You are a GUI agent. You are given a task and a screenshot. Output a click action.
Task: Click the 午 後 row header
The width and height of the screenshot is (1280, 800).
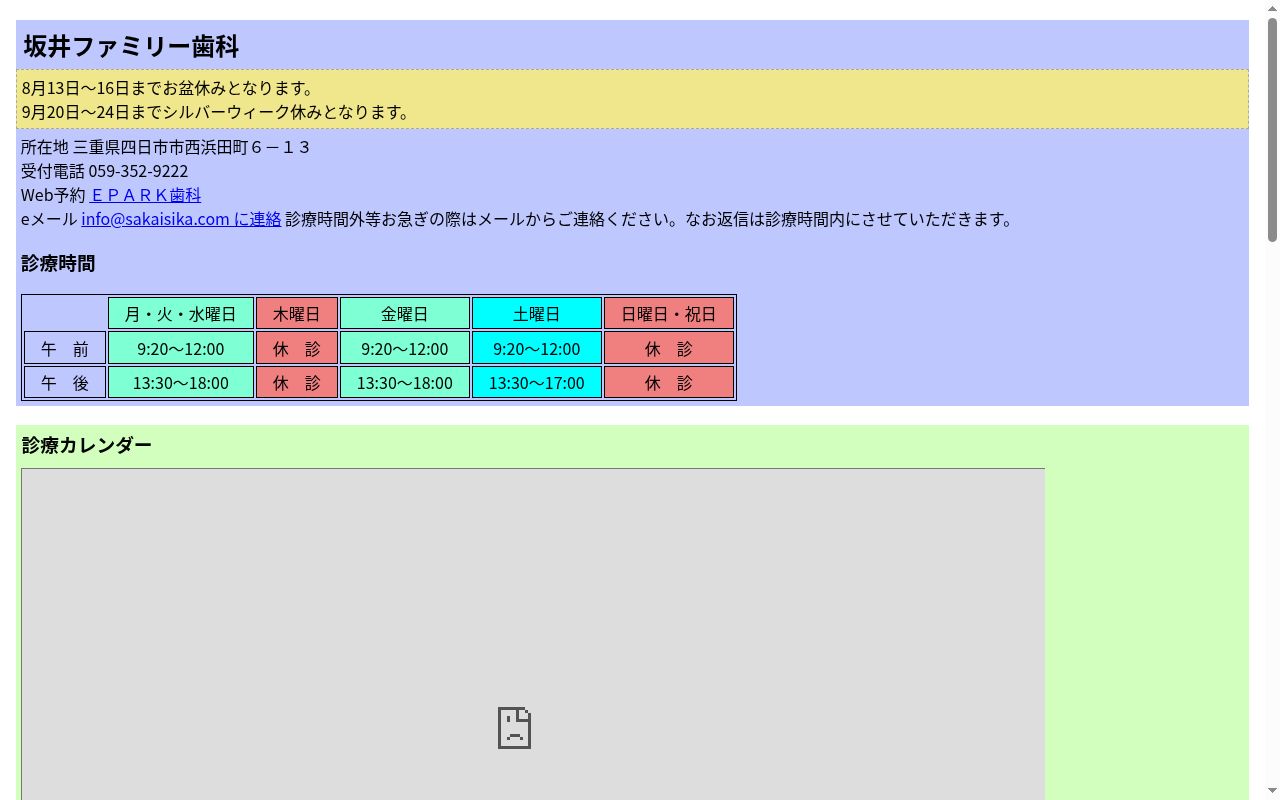click(x=65, y=382)
